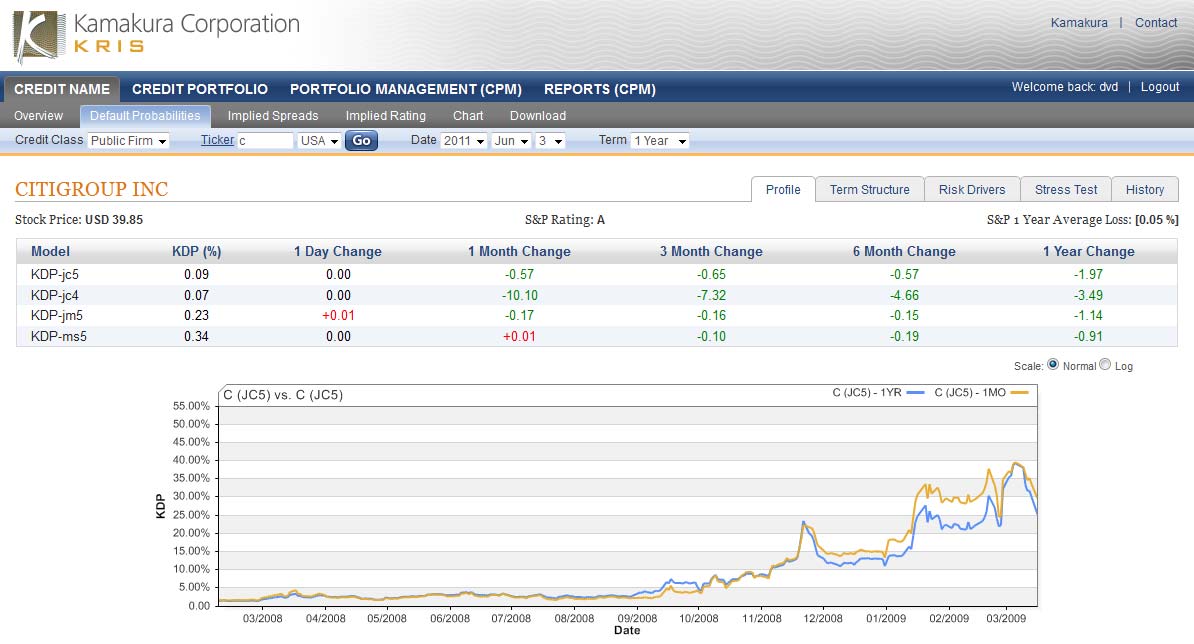Click the Ticker link

(217, 140)
